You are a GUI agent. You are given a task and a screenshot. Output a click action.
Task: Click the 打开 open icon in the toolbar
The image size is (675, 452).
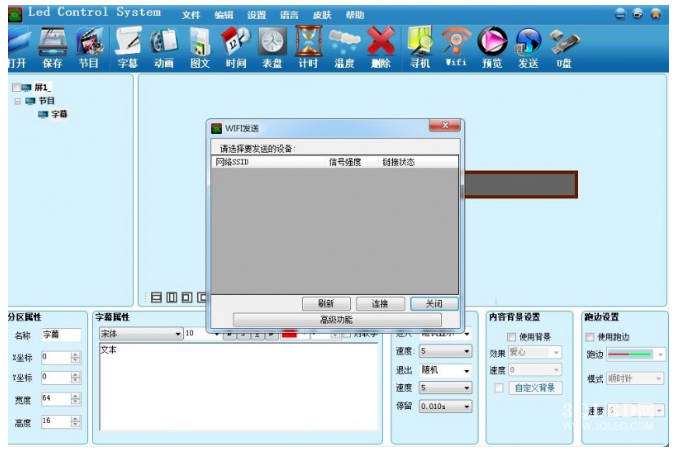tap(17, 47)
